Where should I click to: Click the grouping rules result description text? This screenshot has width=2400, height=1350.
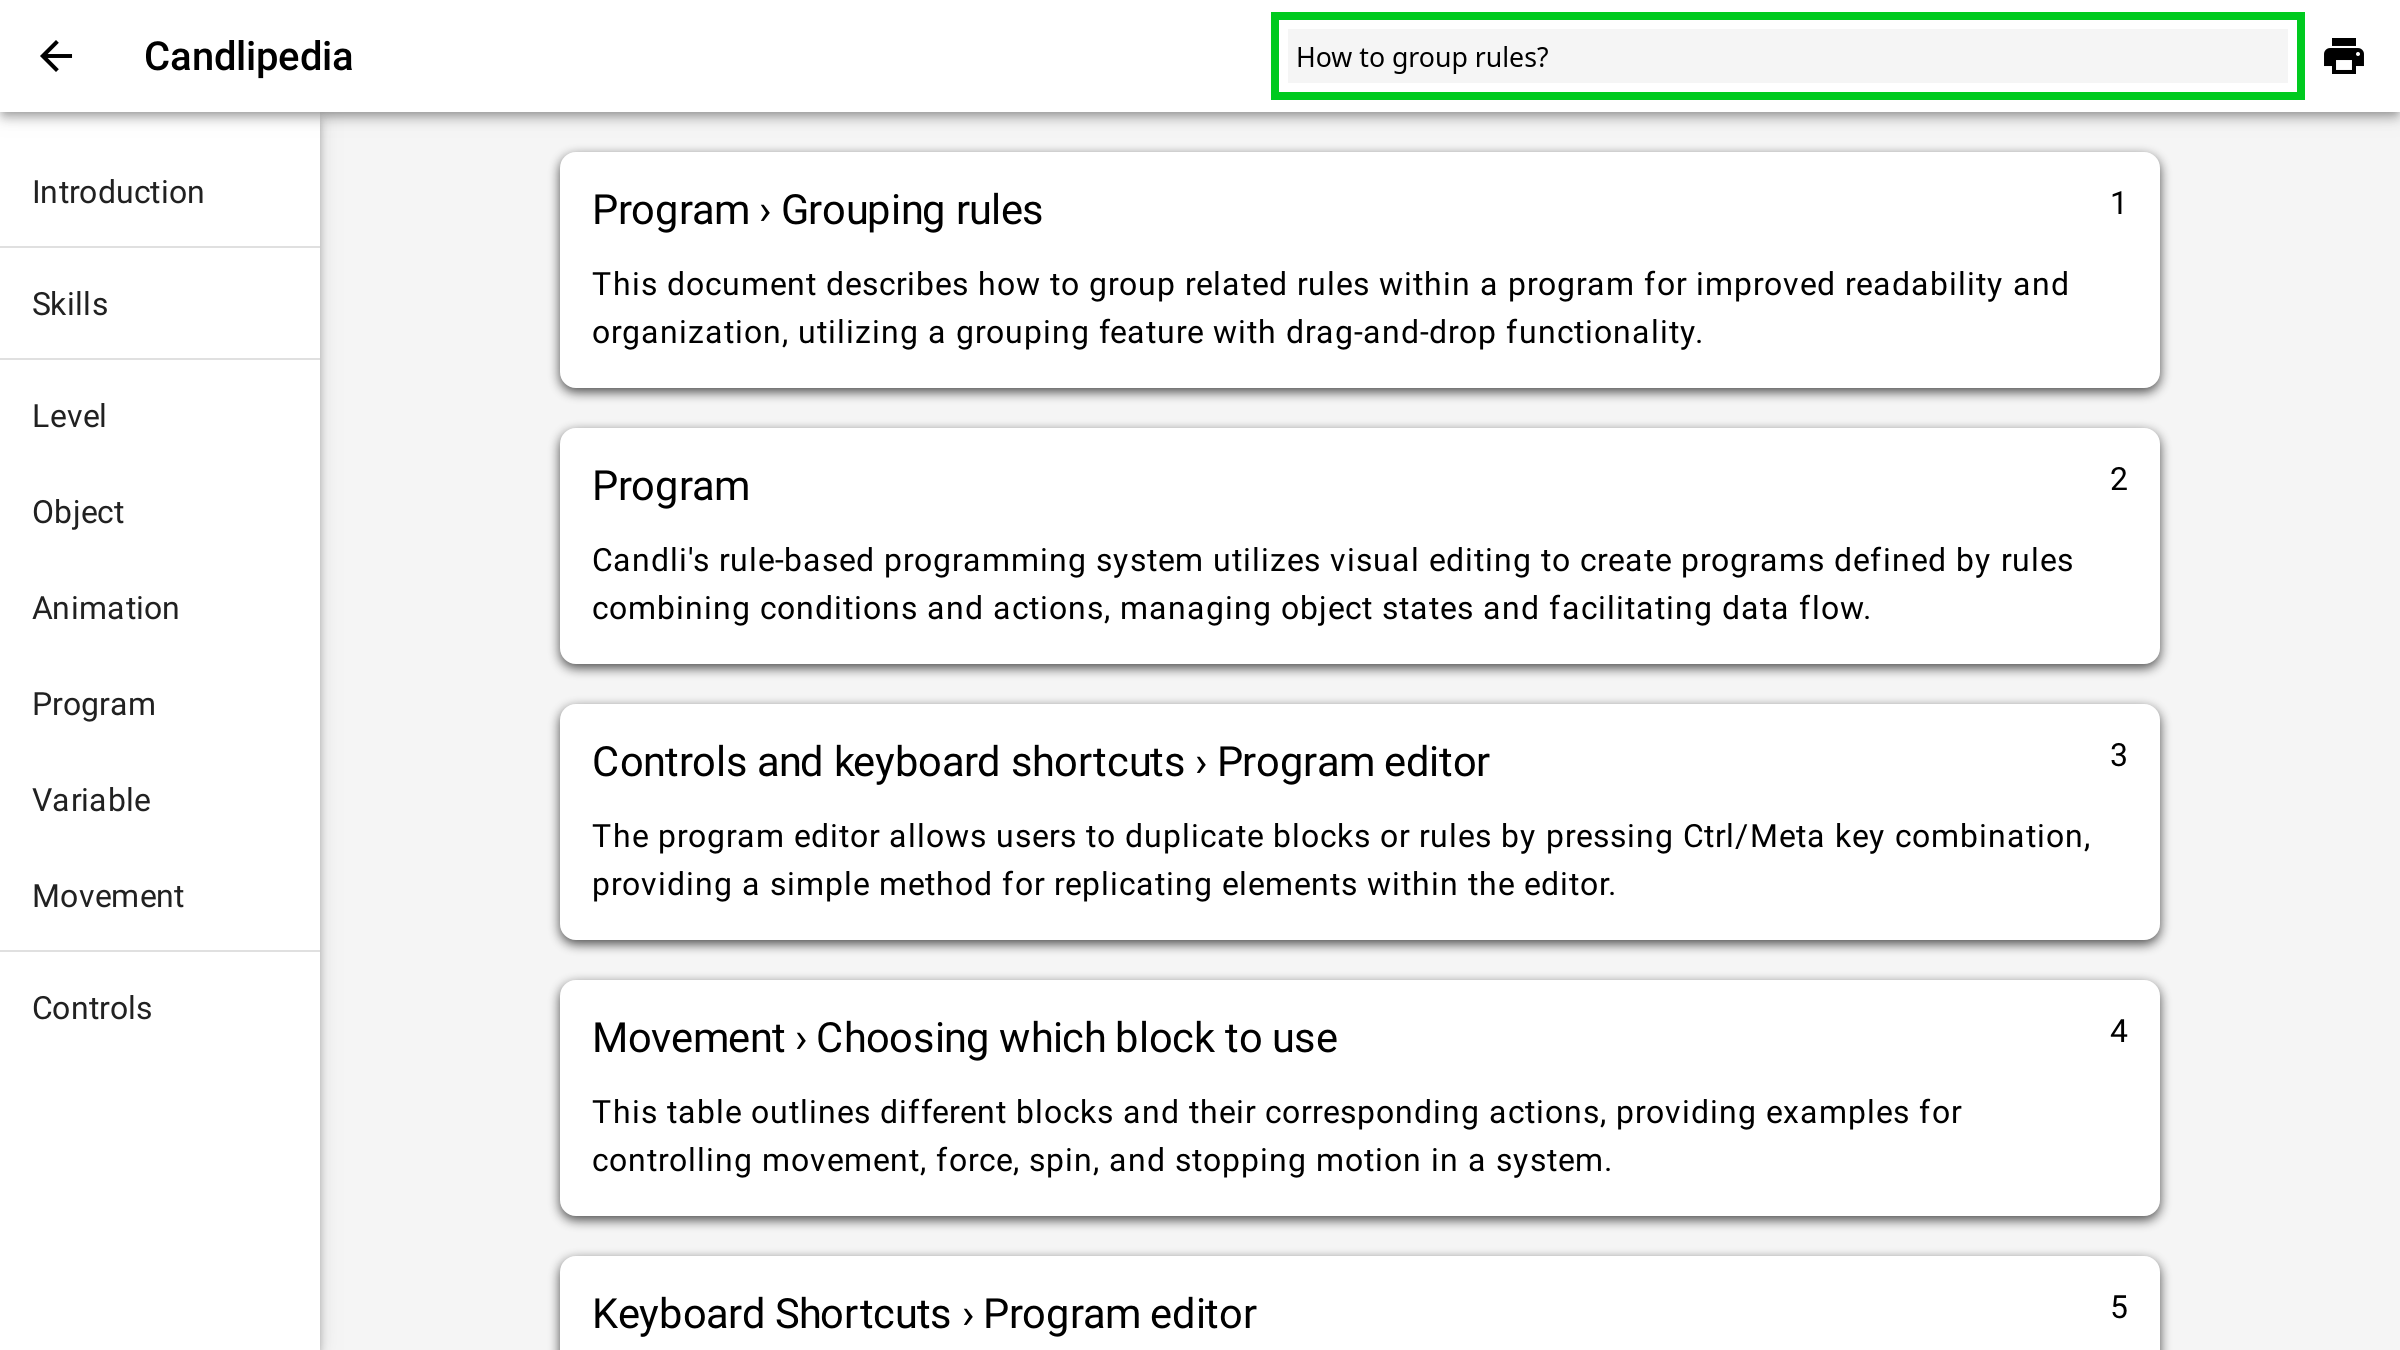1330,308
